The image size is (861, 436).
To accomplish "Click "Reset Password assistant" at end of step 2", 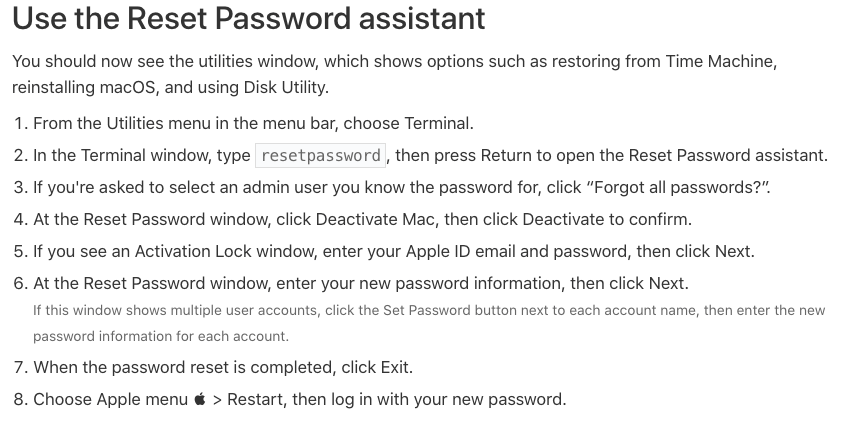I will 726,155.
